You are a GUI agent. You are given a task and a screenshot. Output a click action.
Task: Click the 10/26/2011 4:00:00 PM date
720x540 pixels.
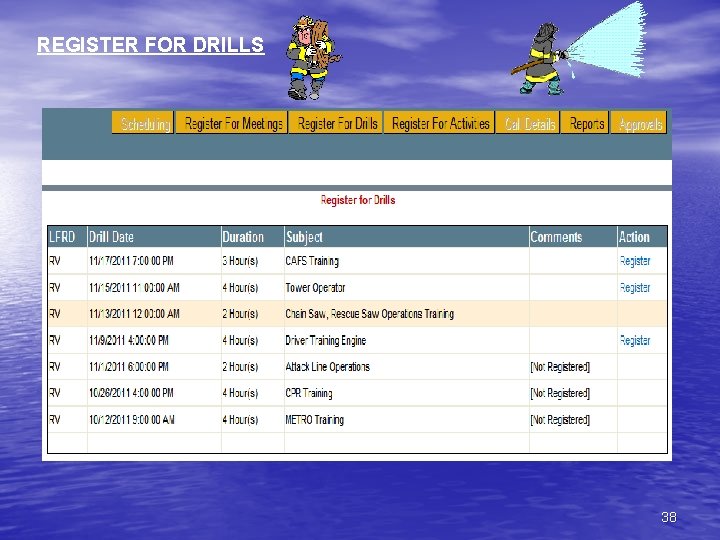pyautogui.click(x=131, y=393)
